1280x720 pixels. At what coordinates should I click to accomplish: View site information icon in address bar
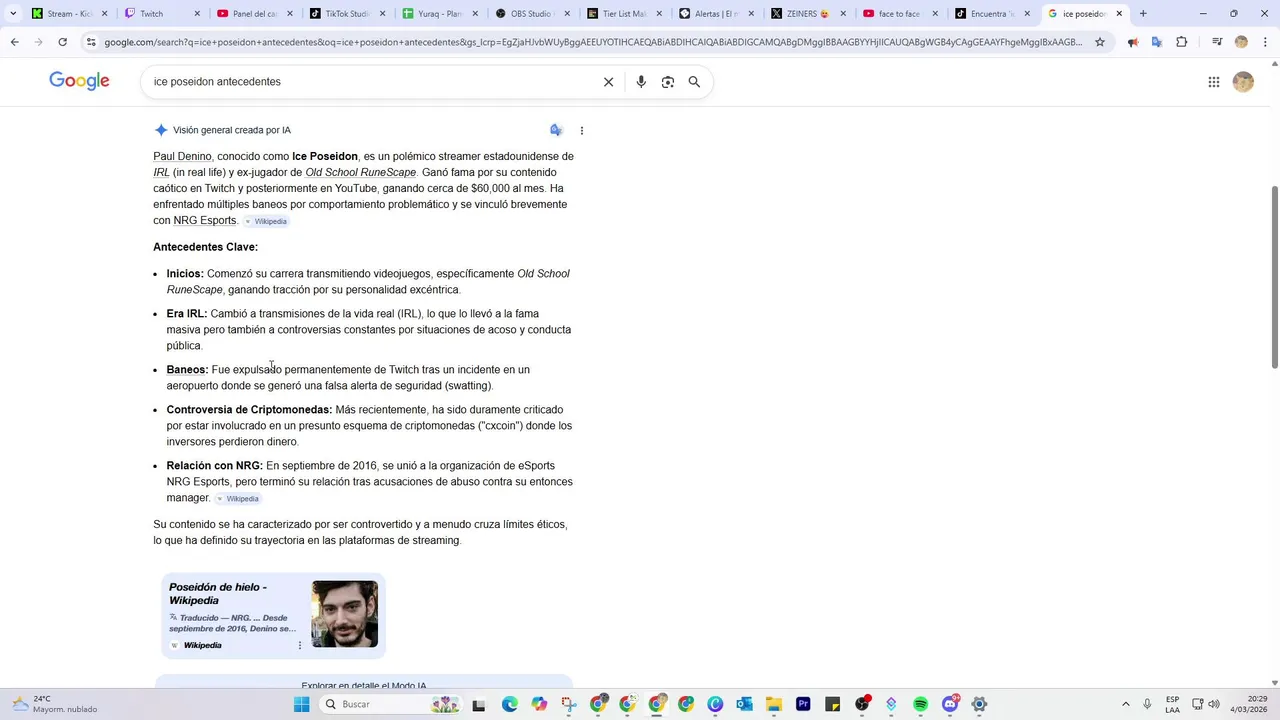pyautogui.click(x=91, y=42)
